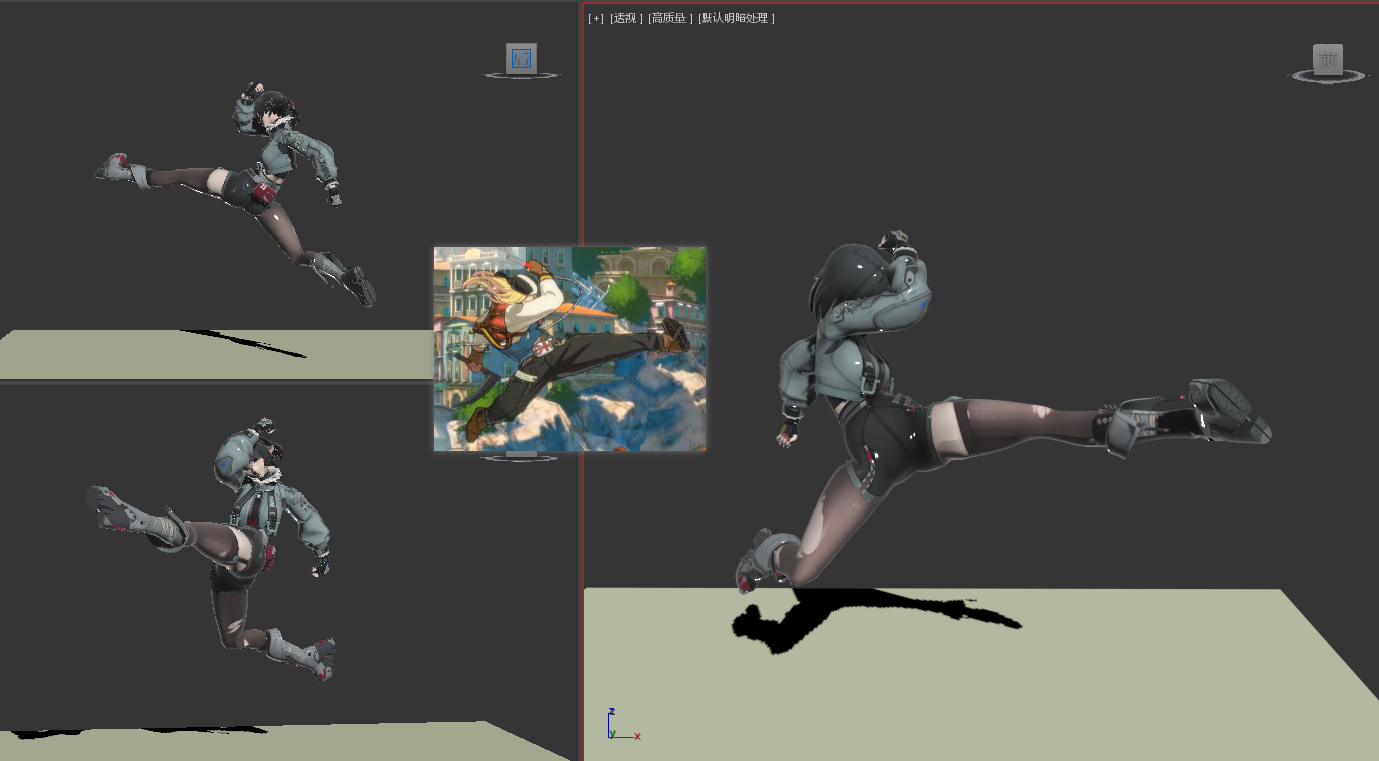
Task: Open the 高质量 quality settings menu
Action: pos(670,18)
